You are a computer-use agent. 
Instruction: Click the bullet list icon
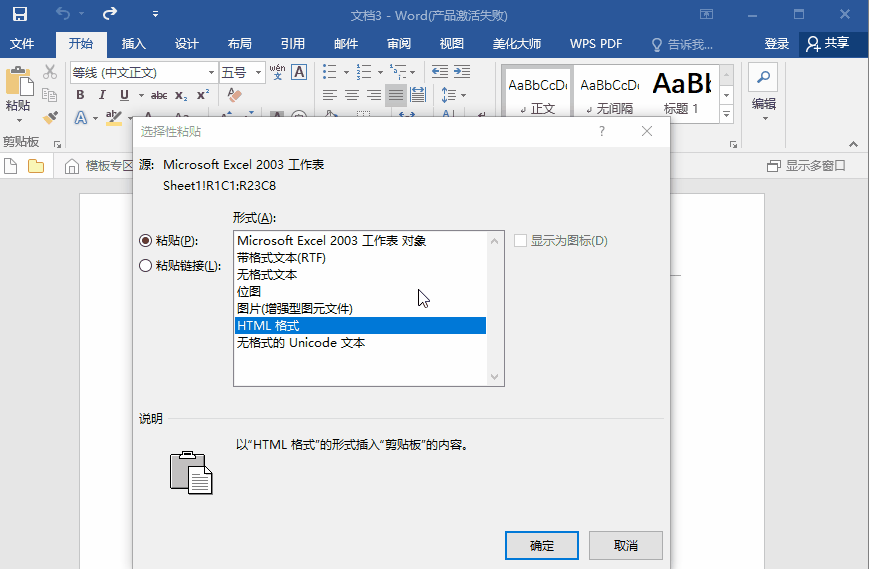(330, 72)
